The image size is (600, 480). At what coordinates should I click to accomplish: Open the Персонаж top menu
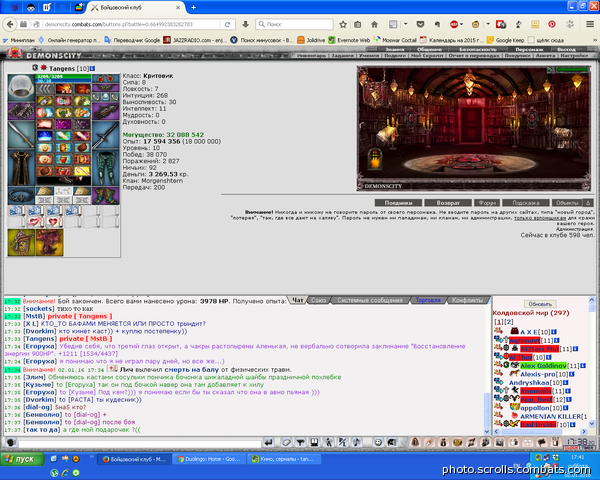tap(529, 49)
